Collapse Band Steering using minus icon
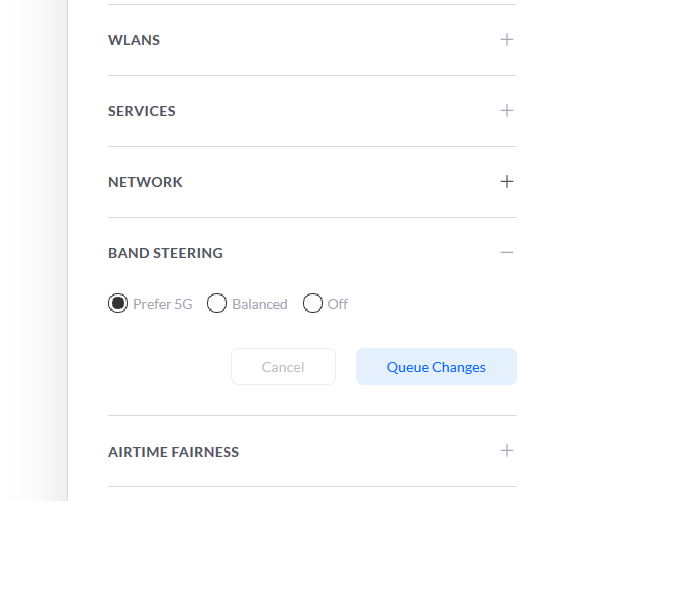This screenshot has width=699, height=613. pyautogui.click(x=506, y=252)
